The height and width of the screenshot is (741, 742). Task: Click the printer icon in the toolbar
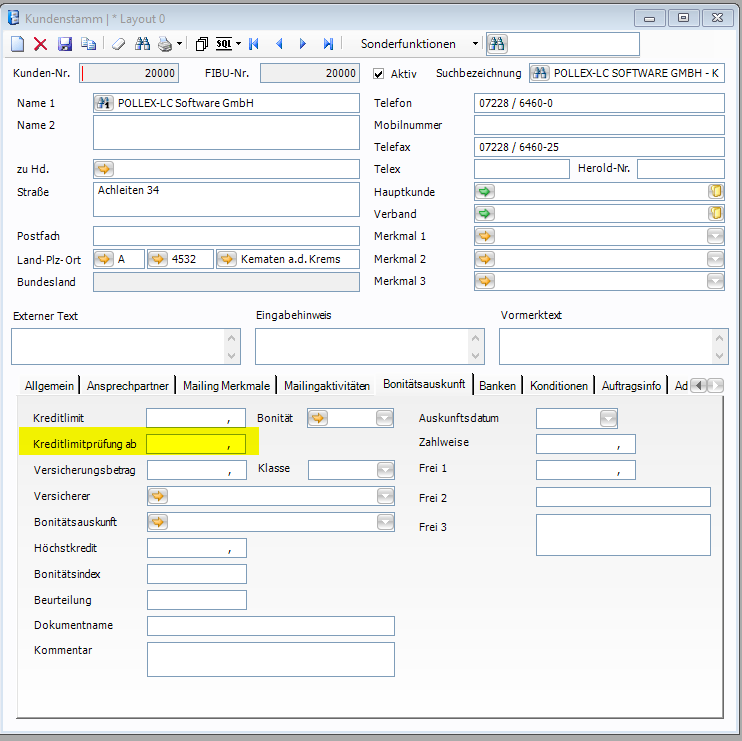165,44
